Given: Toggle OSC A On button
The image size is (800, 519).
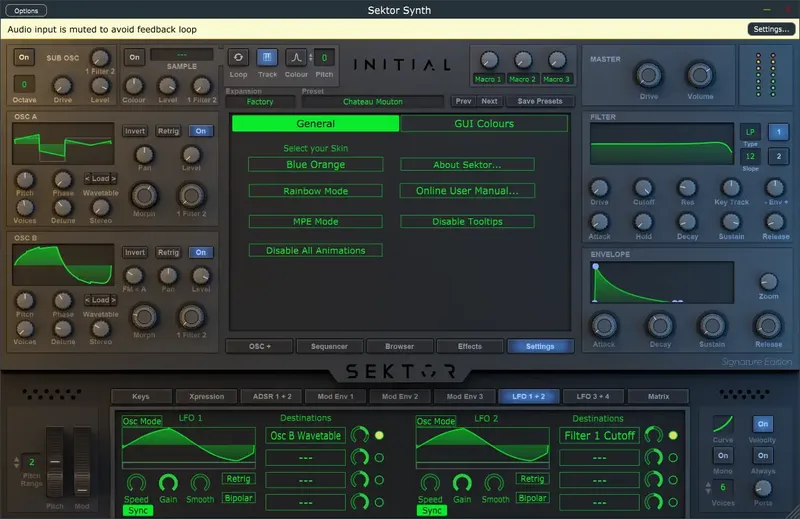Looking at the screenshot, I should 201,131.
